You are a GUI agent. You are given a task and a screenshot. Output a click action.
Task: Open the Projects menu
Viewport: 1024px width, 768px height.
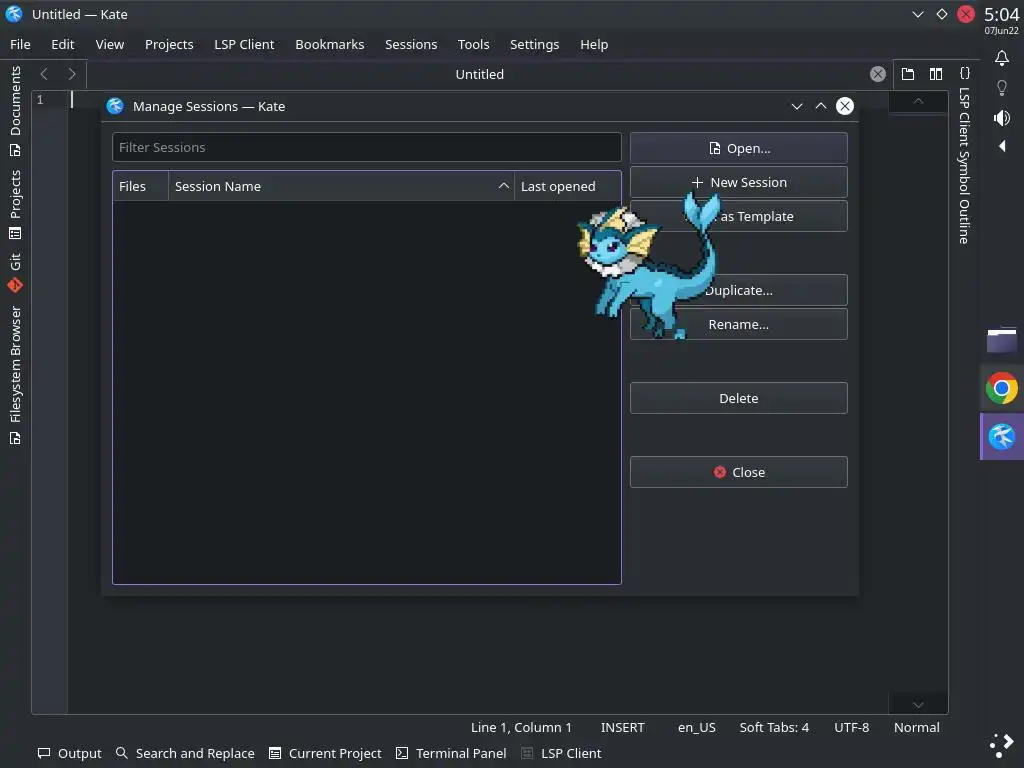click(x=169, y=44)
